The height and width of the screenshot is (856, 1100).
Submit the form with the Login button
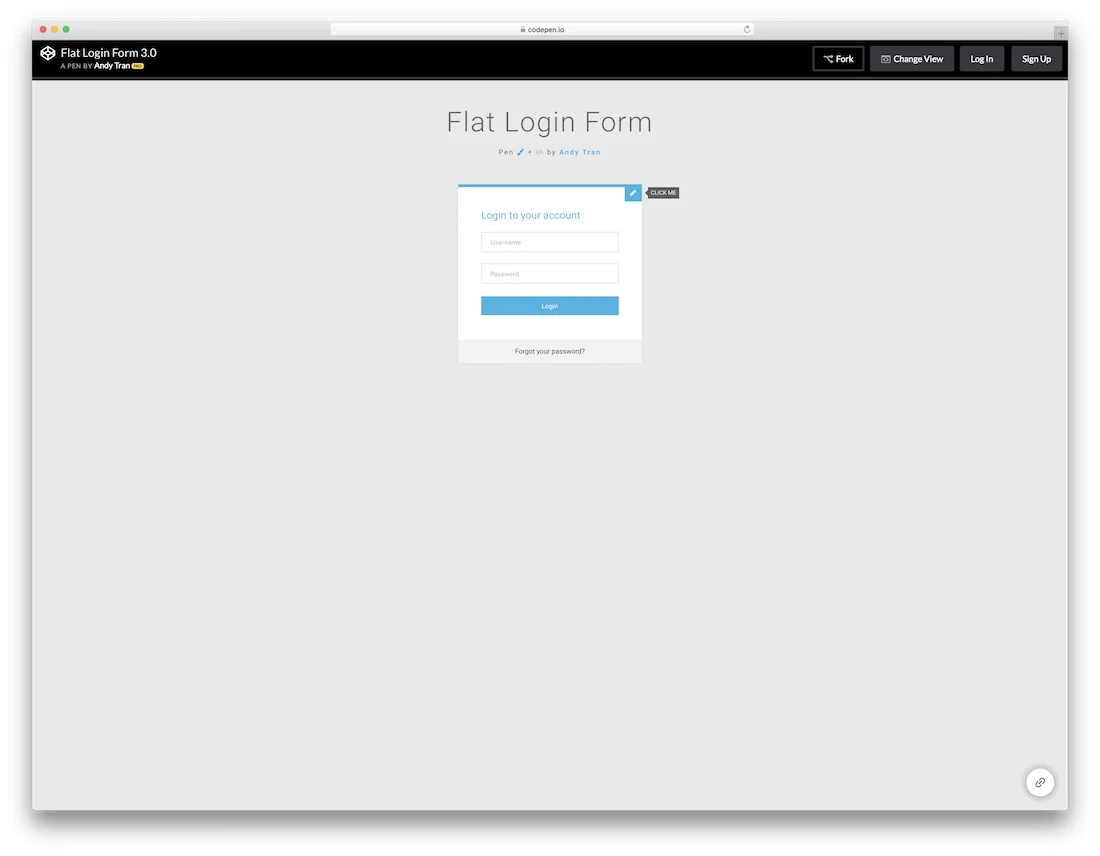point(549,305)
